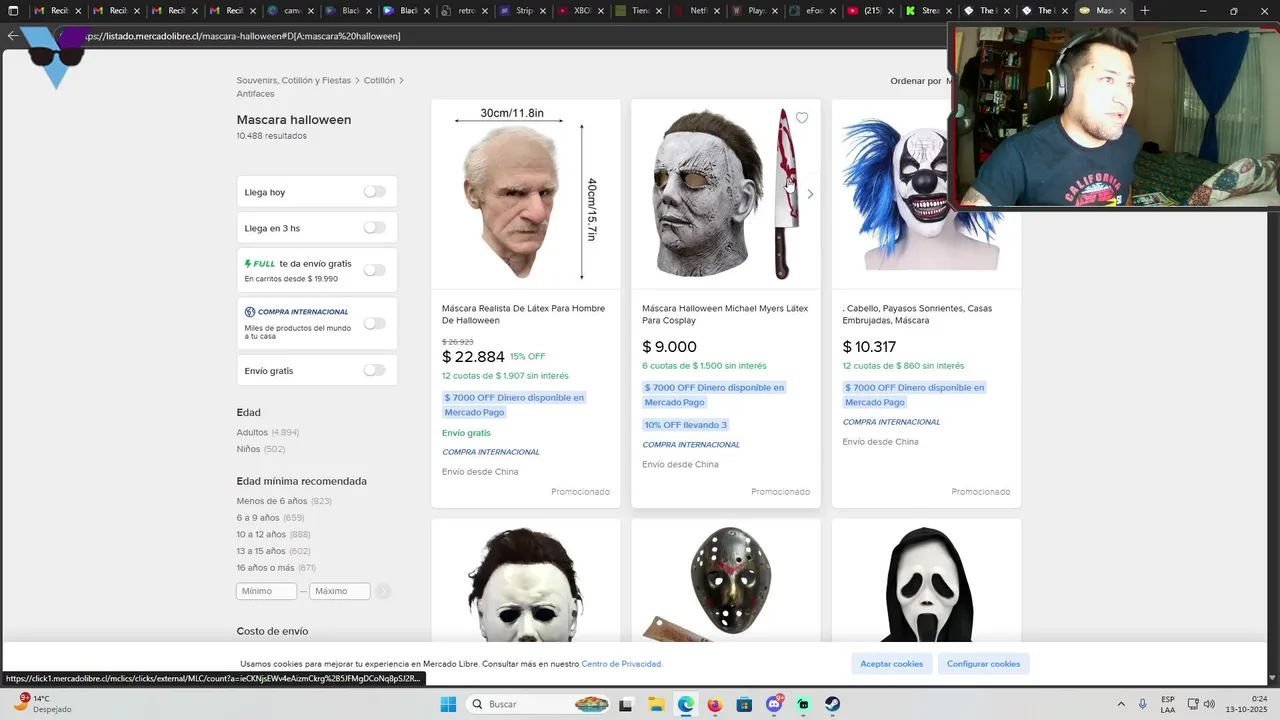Switch to the canva tab
The width and height of the screenshot is (1280, 720).
click(x=291, y=11)
